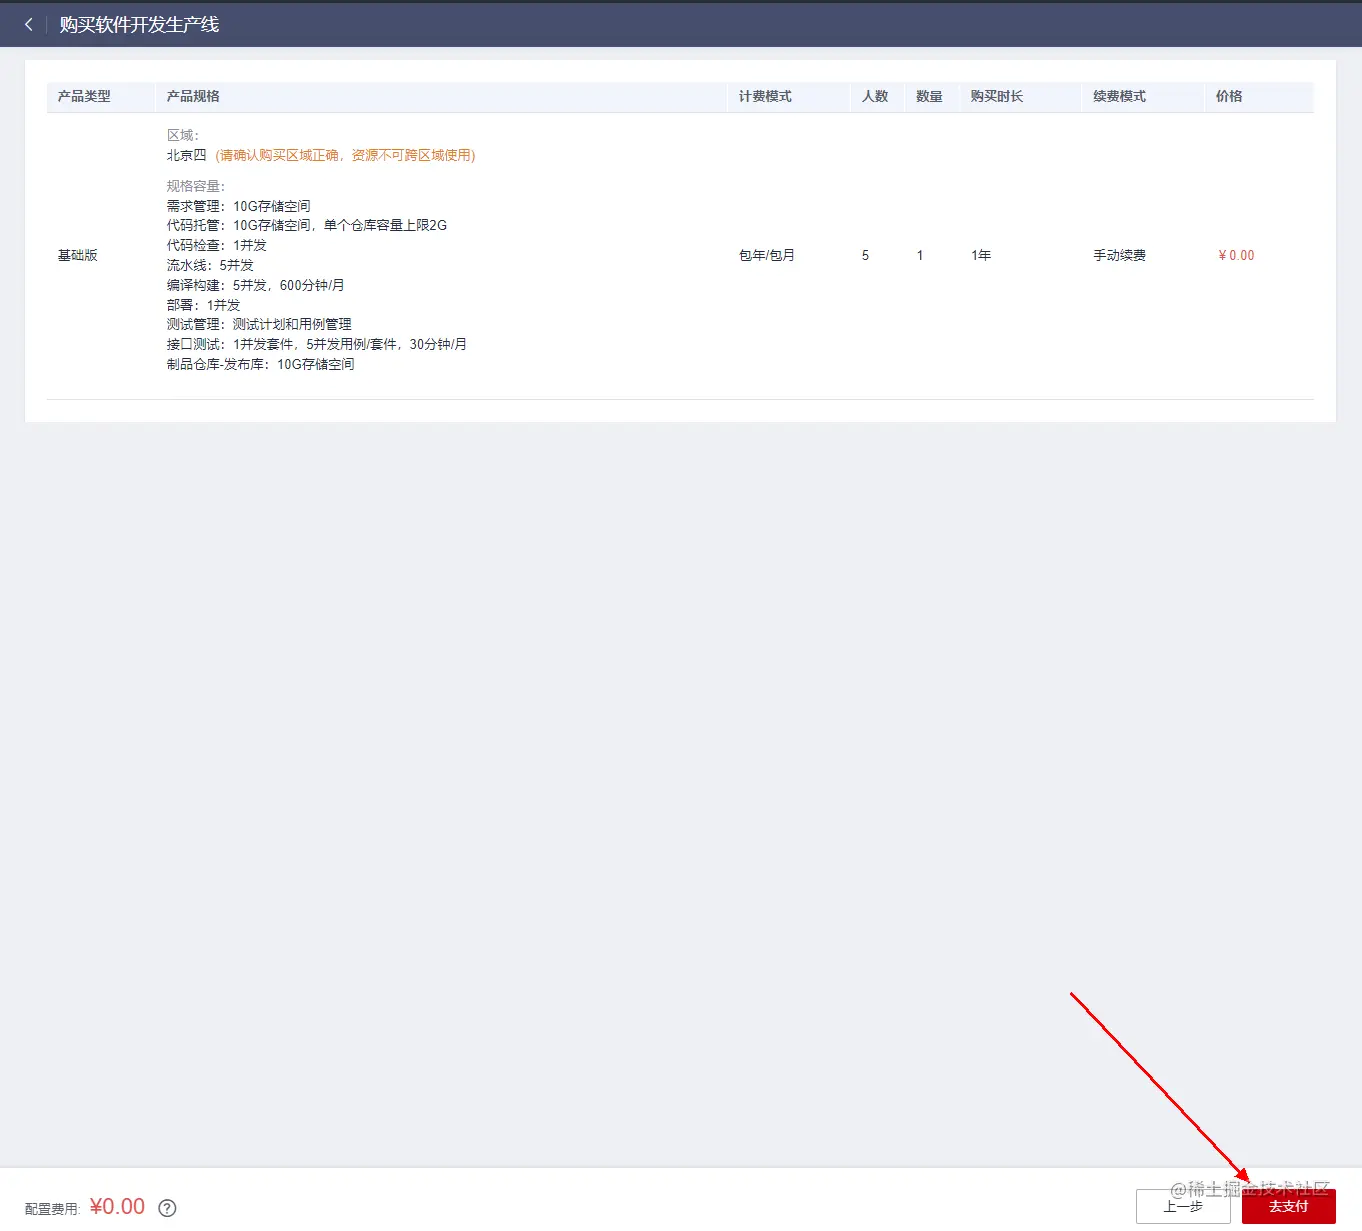Viewport: 1362px width, 1231px height.
Task: Click the 流水线：5并发 line
Action: point(210,265)
